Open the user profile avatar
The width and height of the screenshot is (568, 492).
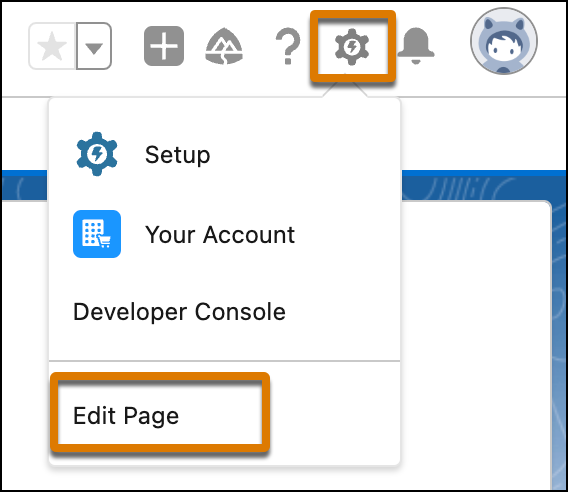[504, 41]
